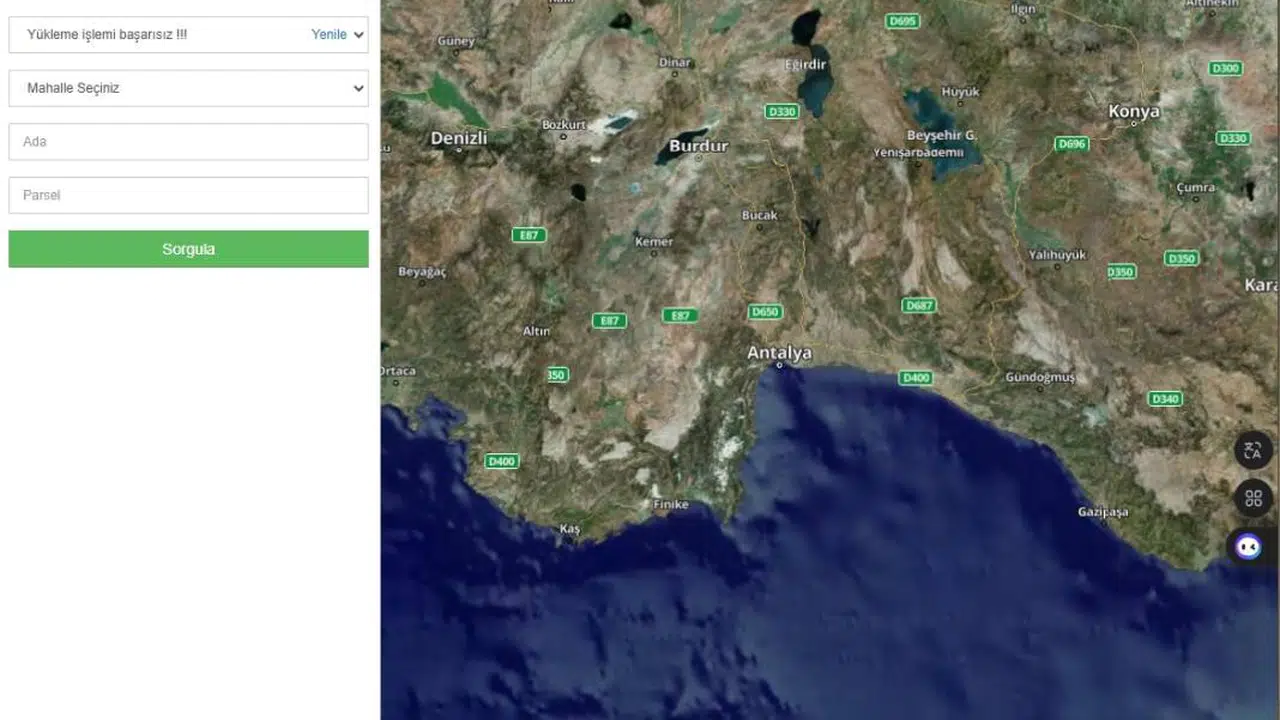Open the four-squares apps grid icon
This screenshot has width=1280, height=720.
1253,498
